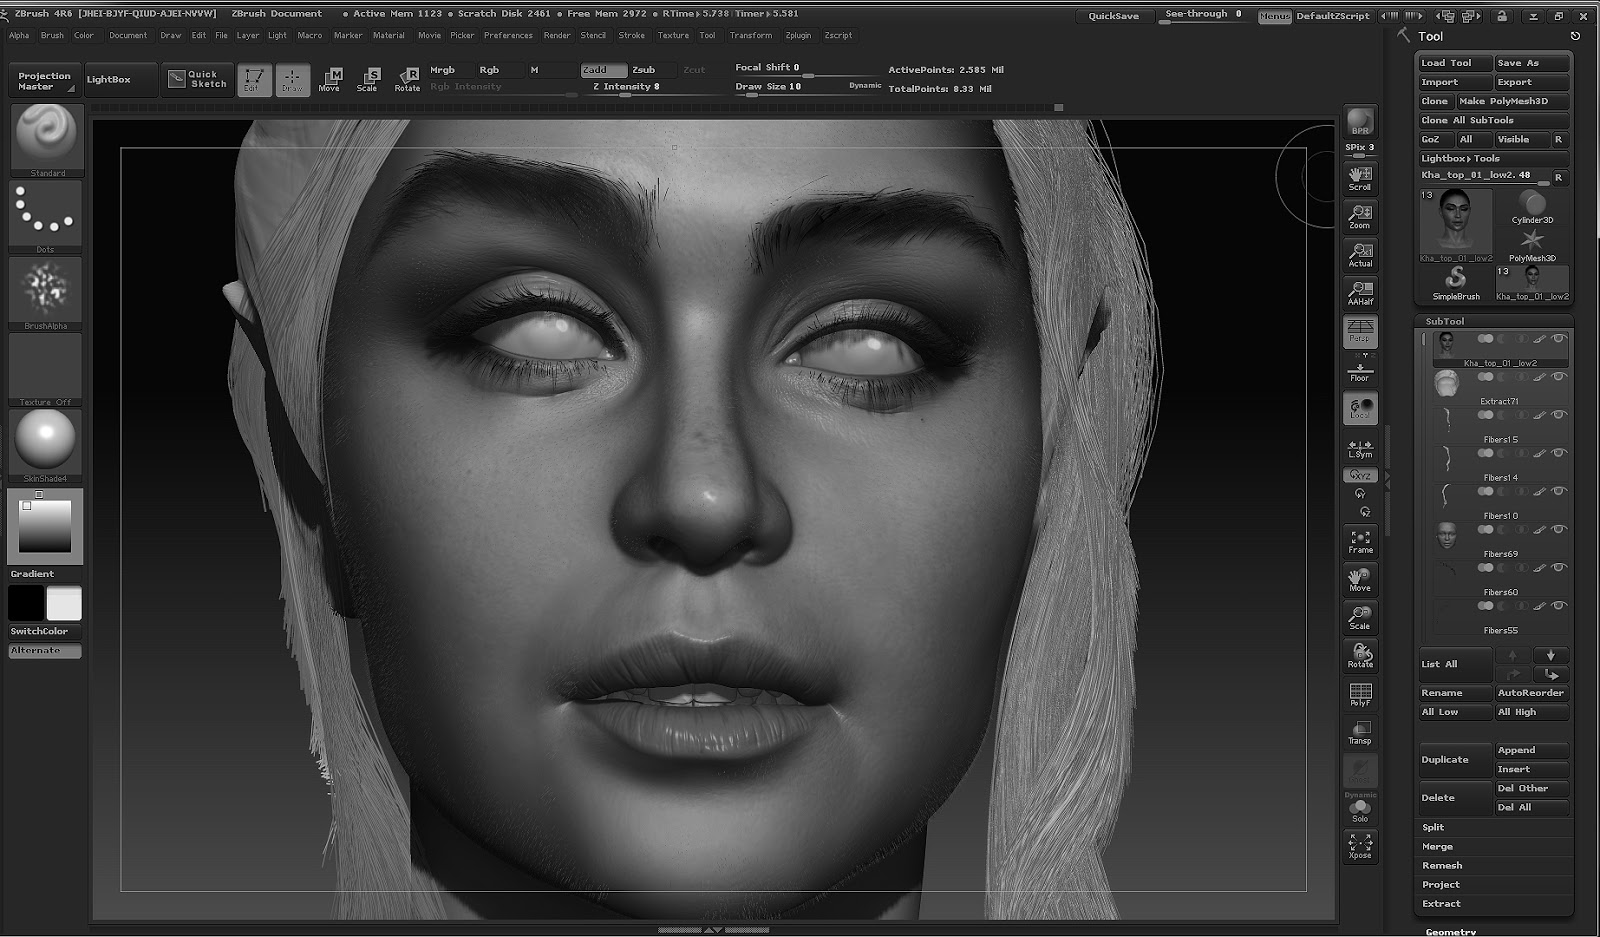Hide the Fibers15 subtool via eye icon

tap(1558, 415)
